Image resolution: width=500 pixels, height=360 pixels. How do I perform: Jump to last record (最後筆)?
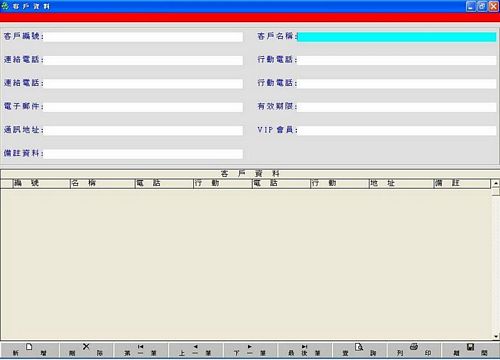(305, 350)
